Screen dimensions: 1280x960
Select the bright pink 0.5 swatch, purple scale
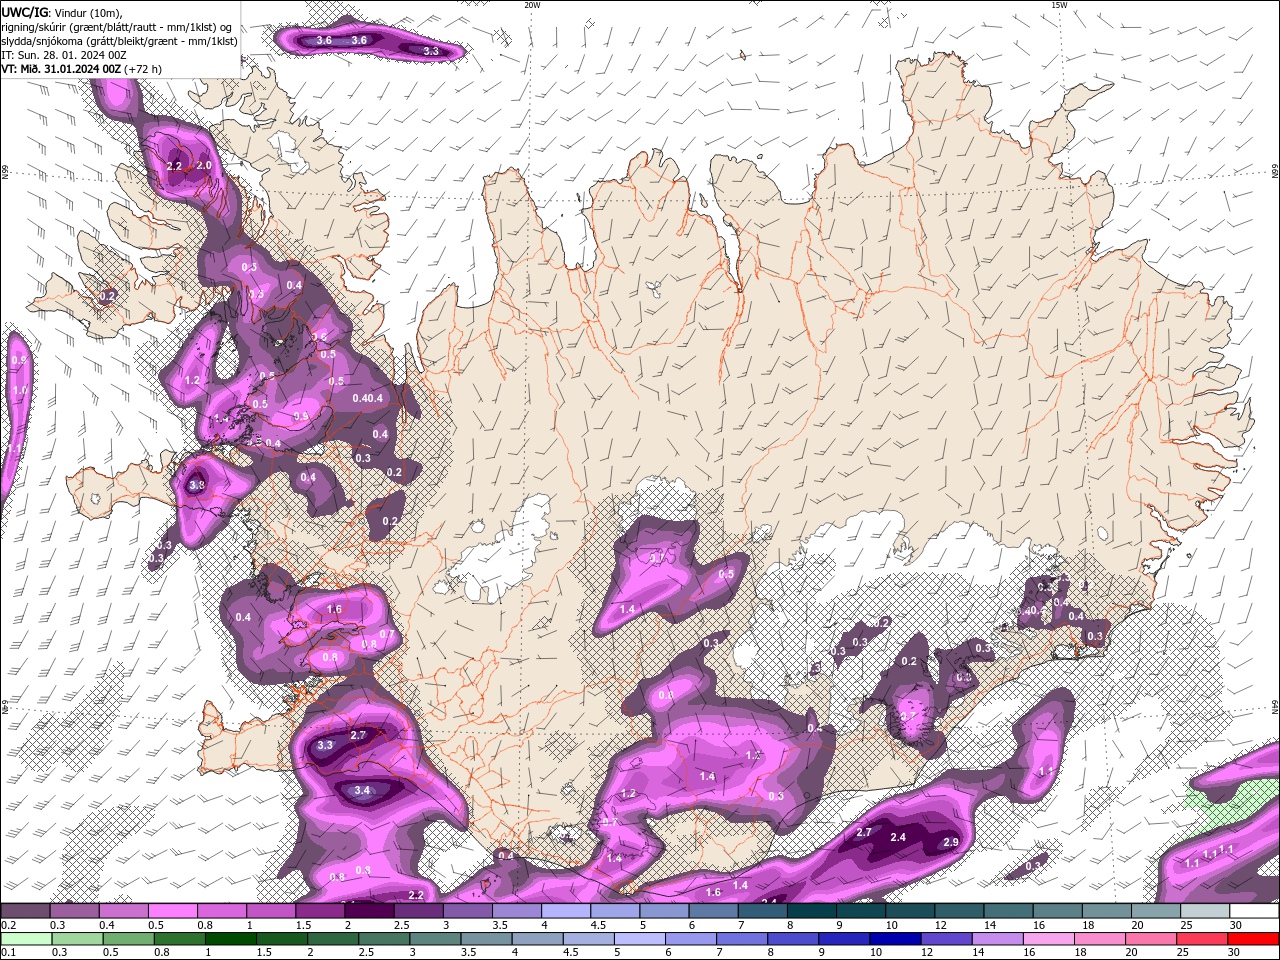point(172,911)
